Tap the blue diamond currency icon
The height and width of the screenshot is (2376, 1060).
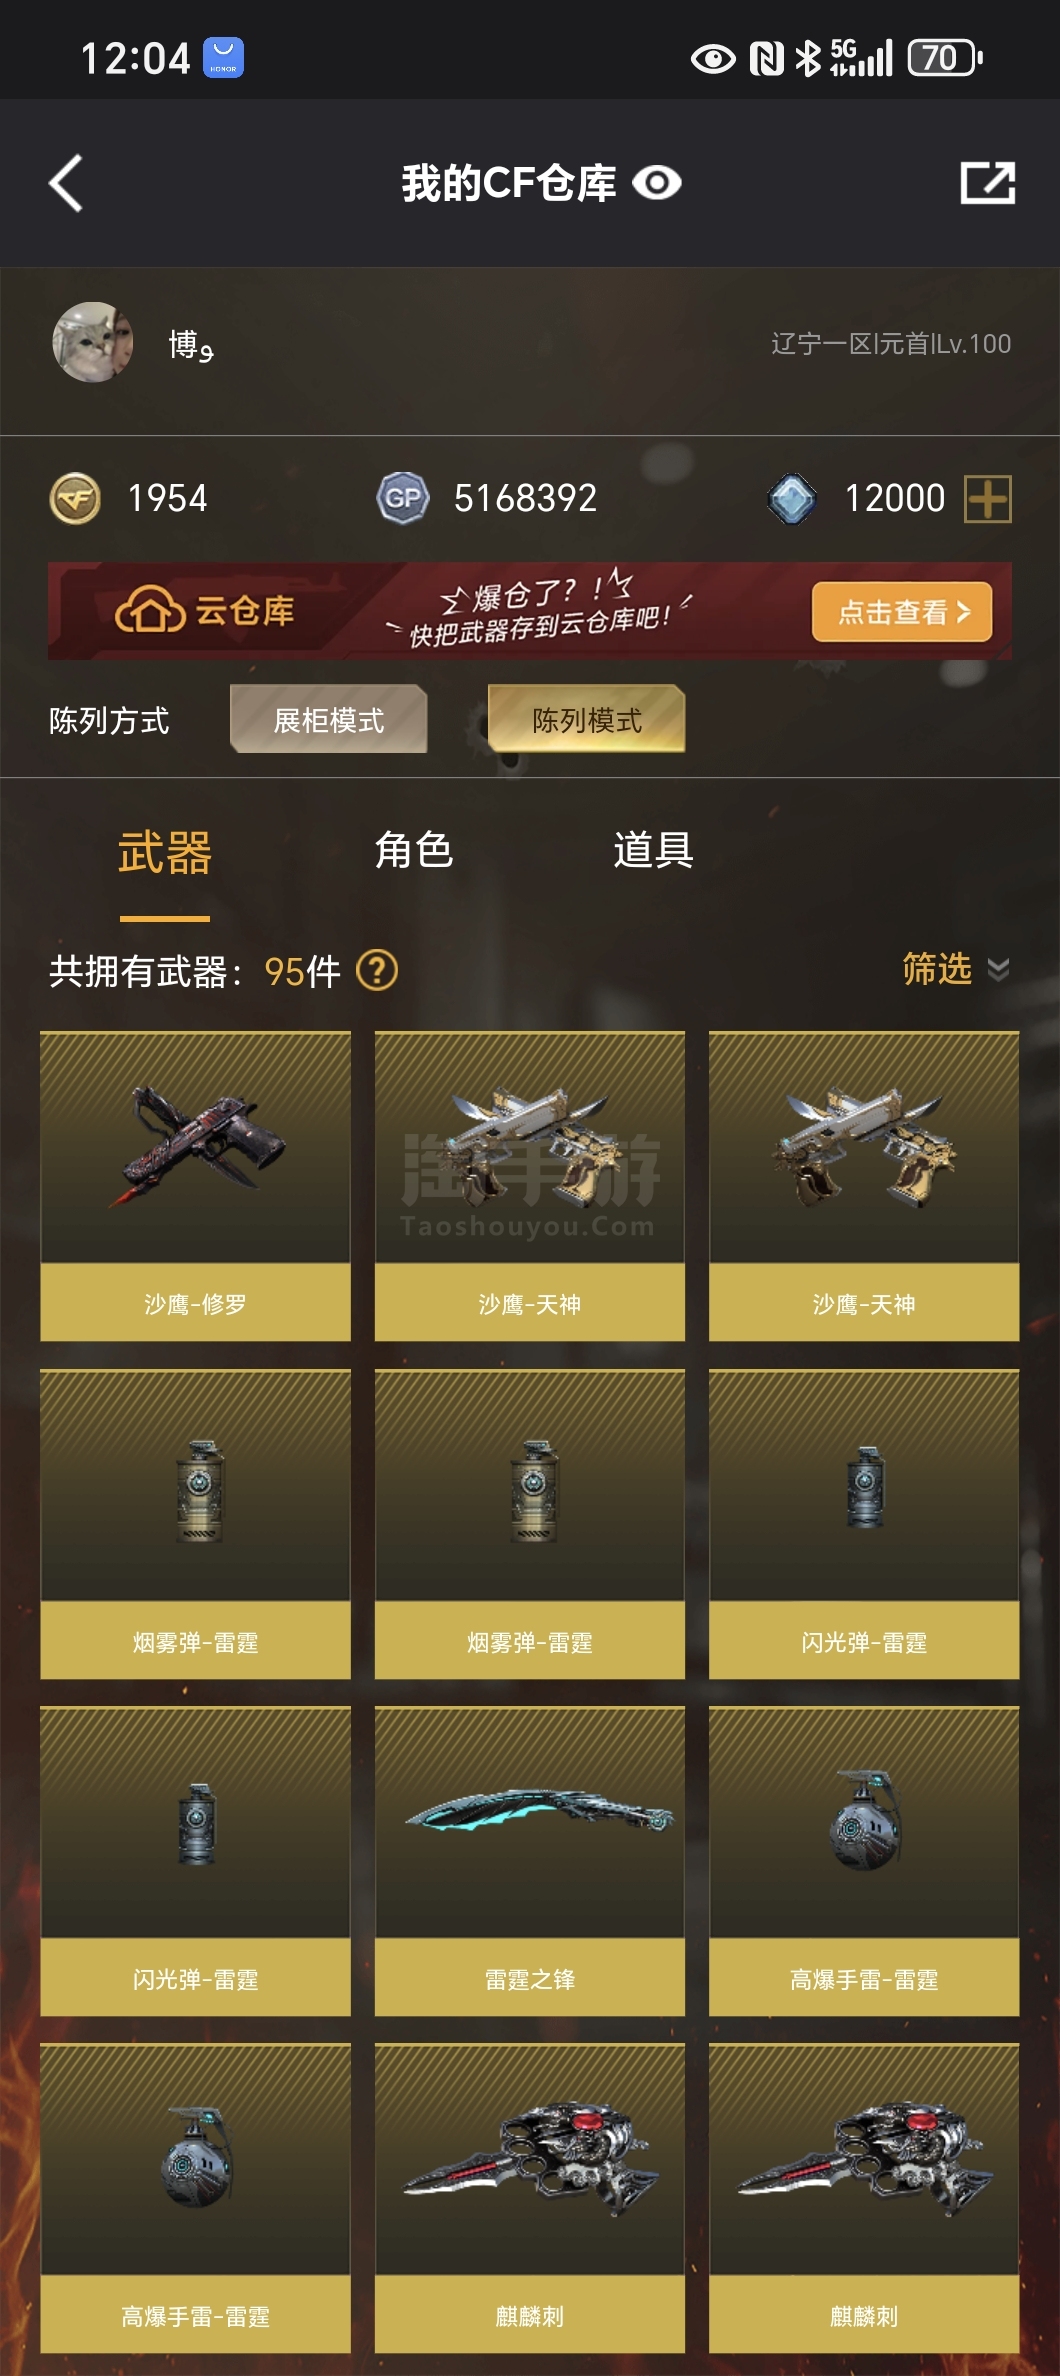pos(791,498)
